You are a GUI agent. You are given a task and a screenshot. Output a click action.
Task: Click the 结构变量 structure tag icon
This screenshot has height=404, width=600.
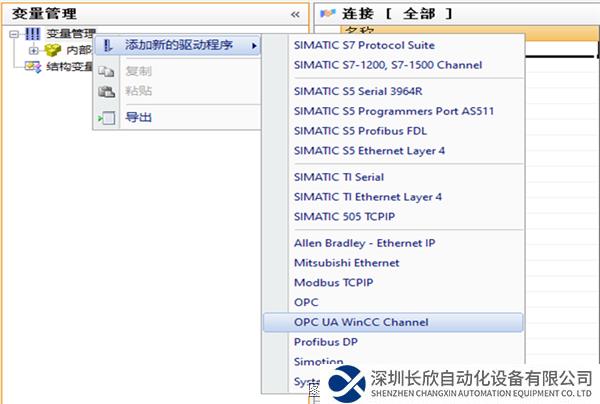coord(31,66)
